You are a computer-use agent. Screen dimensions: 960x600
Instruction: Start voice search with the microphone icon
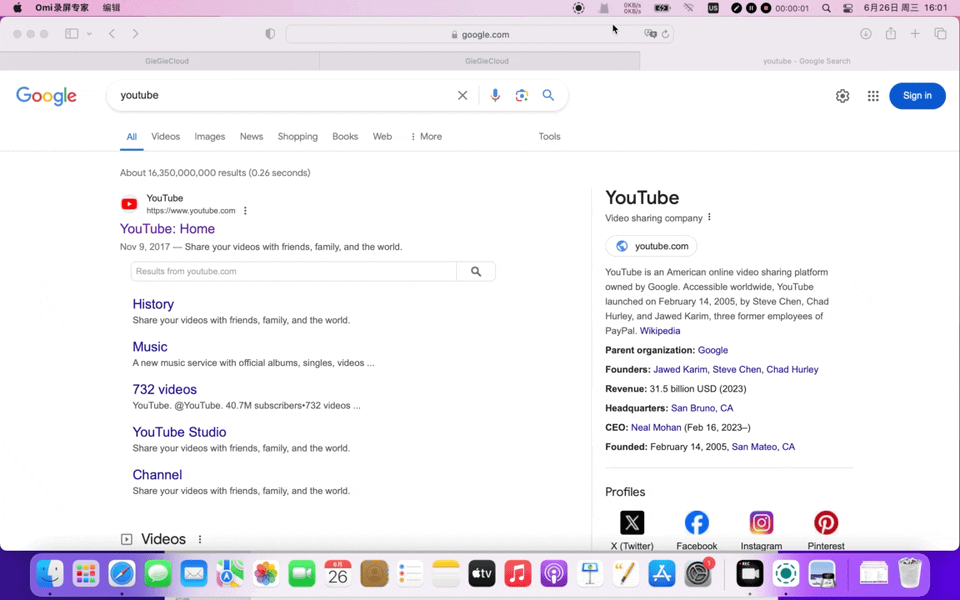[495, 96]
